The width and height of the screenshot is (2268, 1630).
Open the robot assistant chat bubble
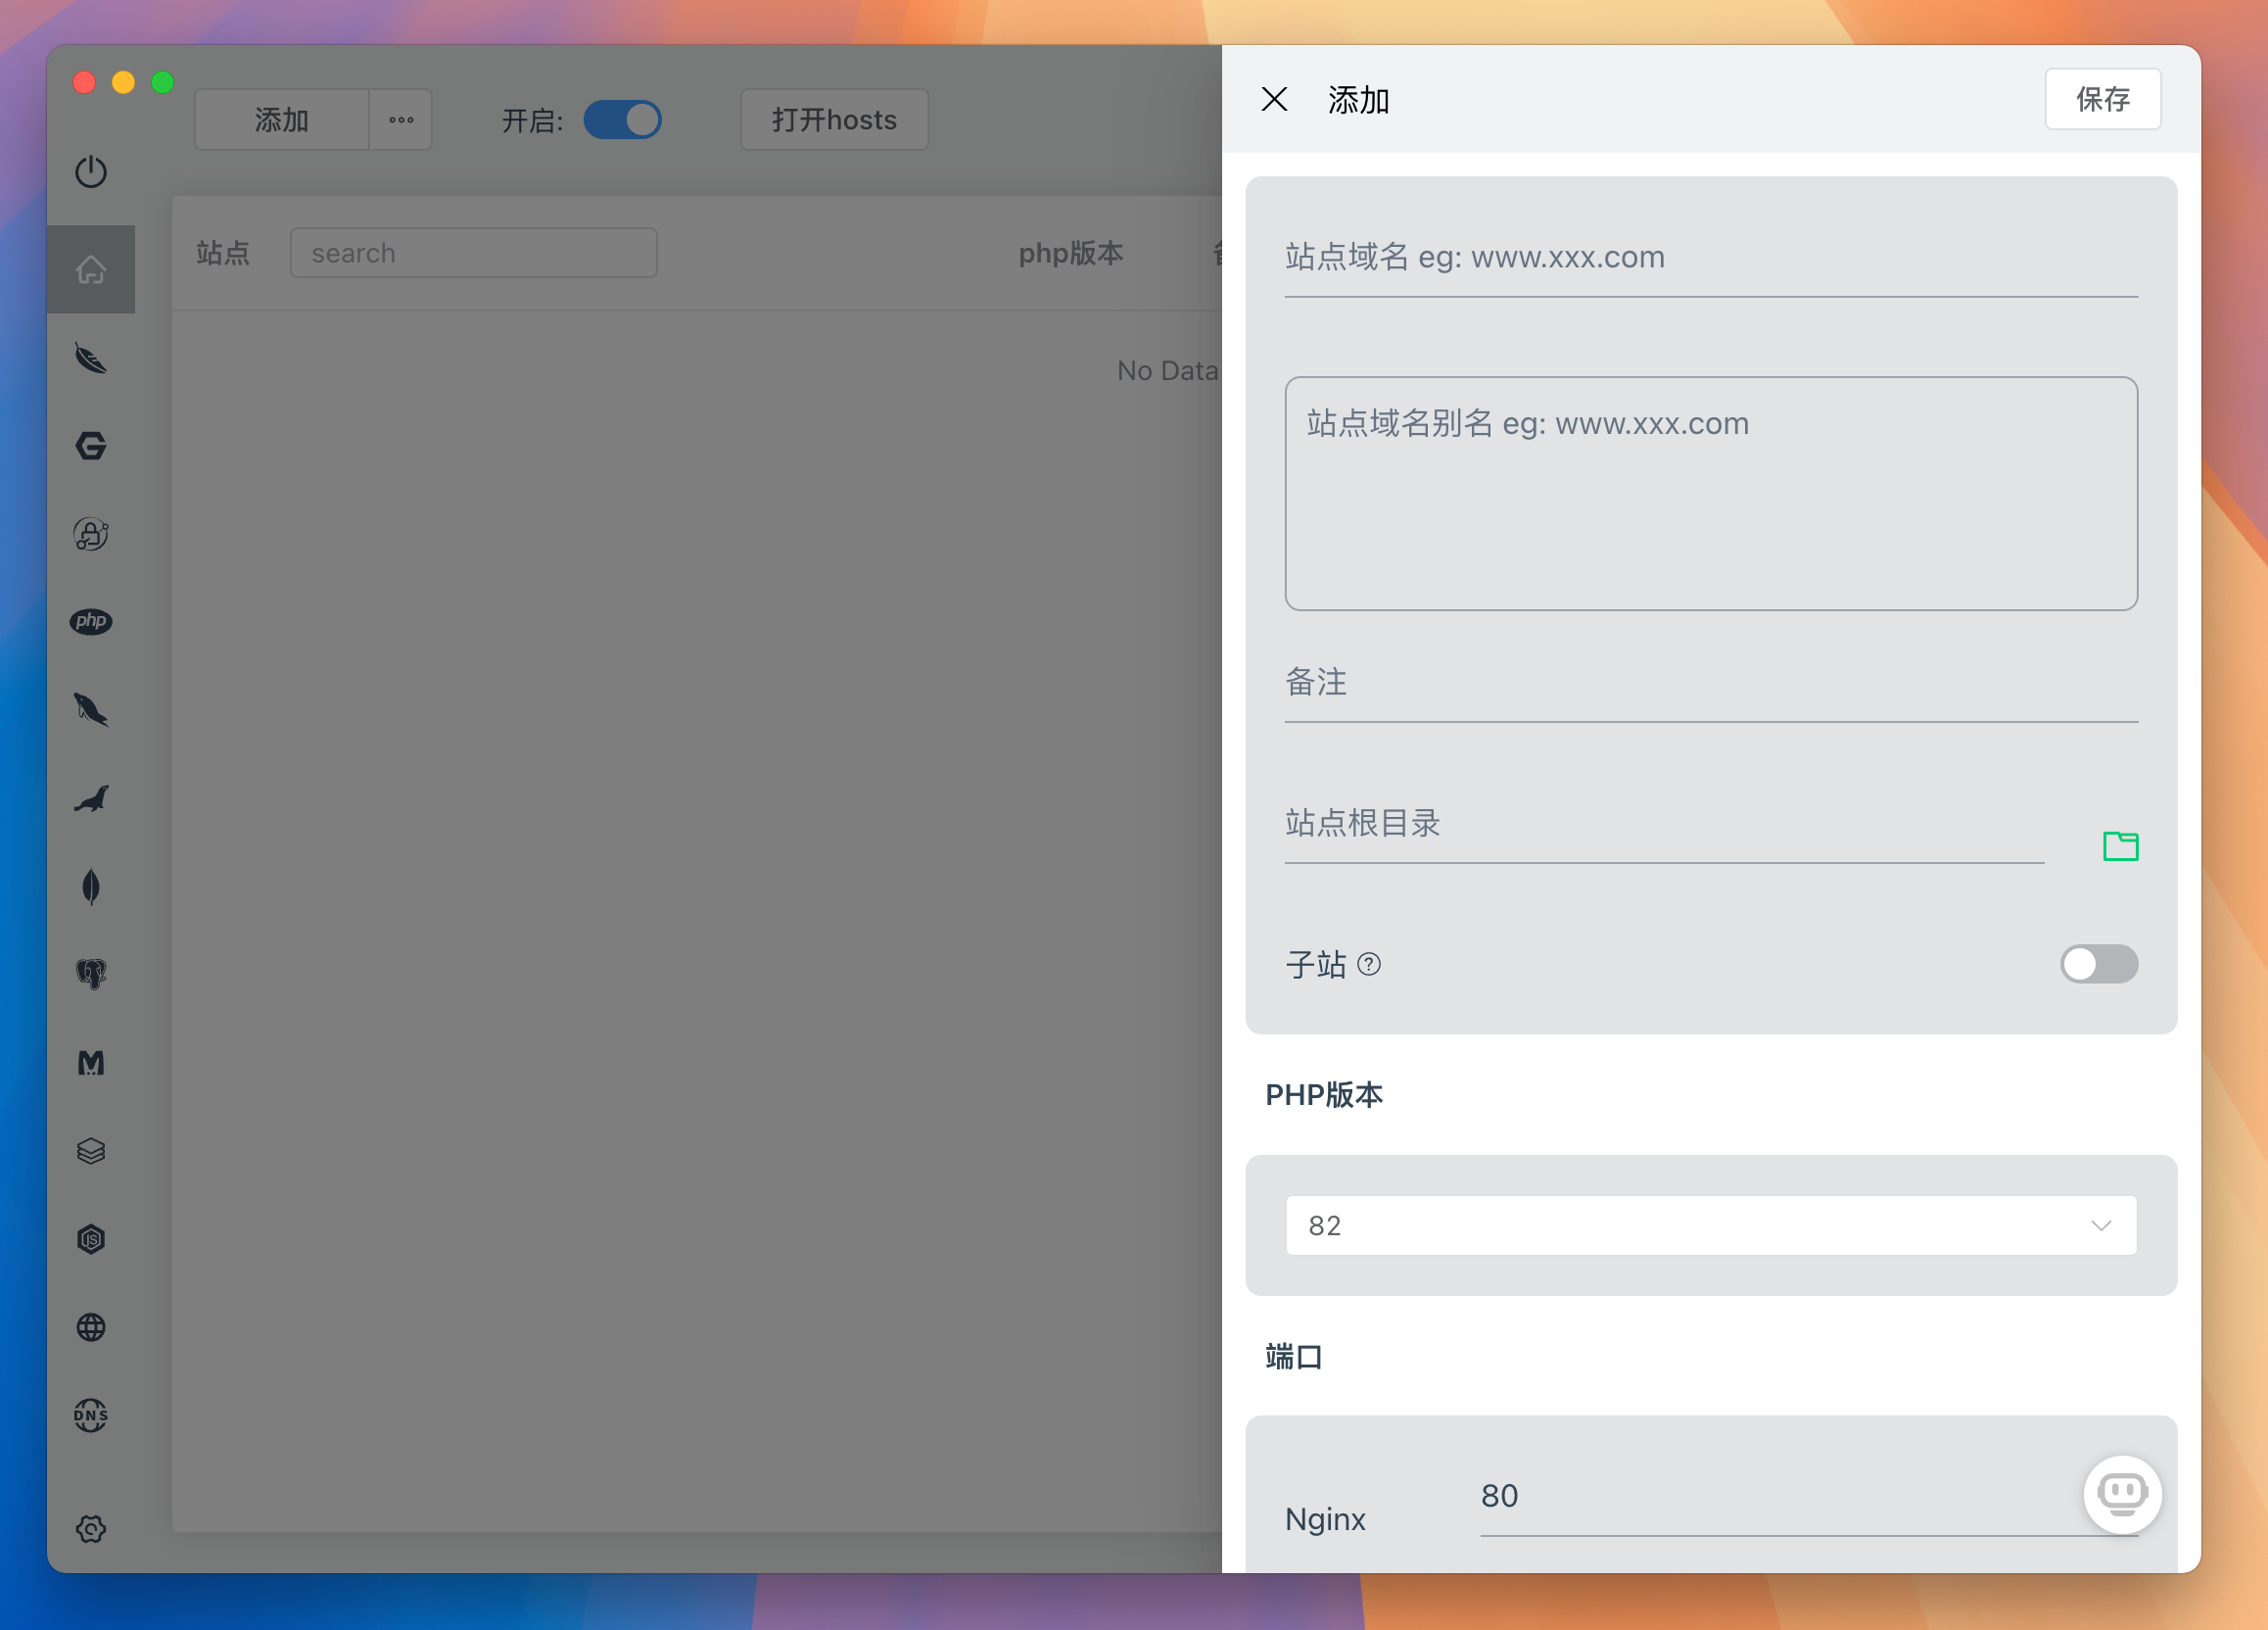pos(2122,1494)
